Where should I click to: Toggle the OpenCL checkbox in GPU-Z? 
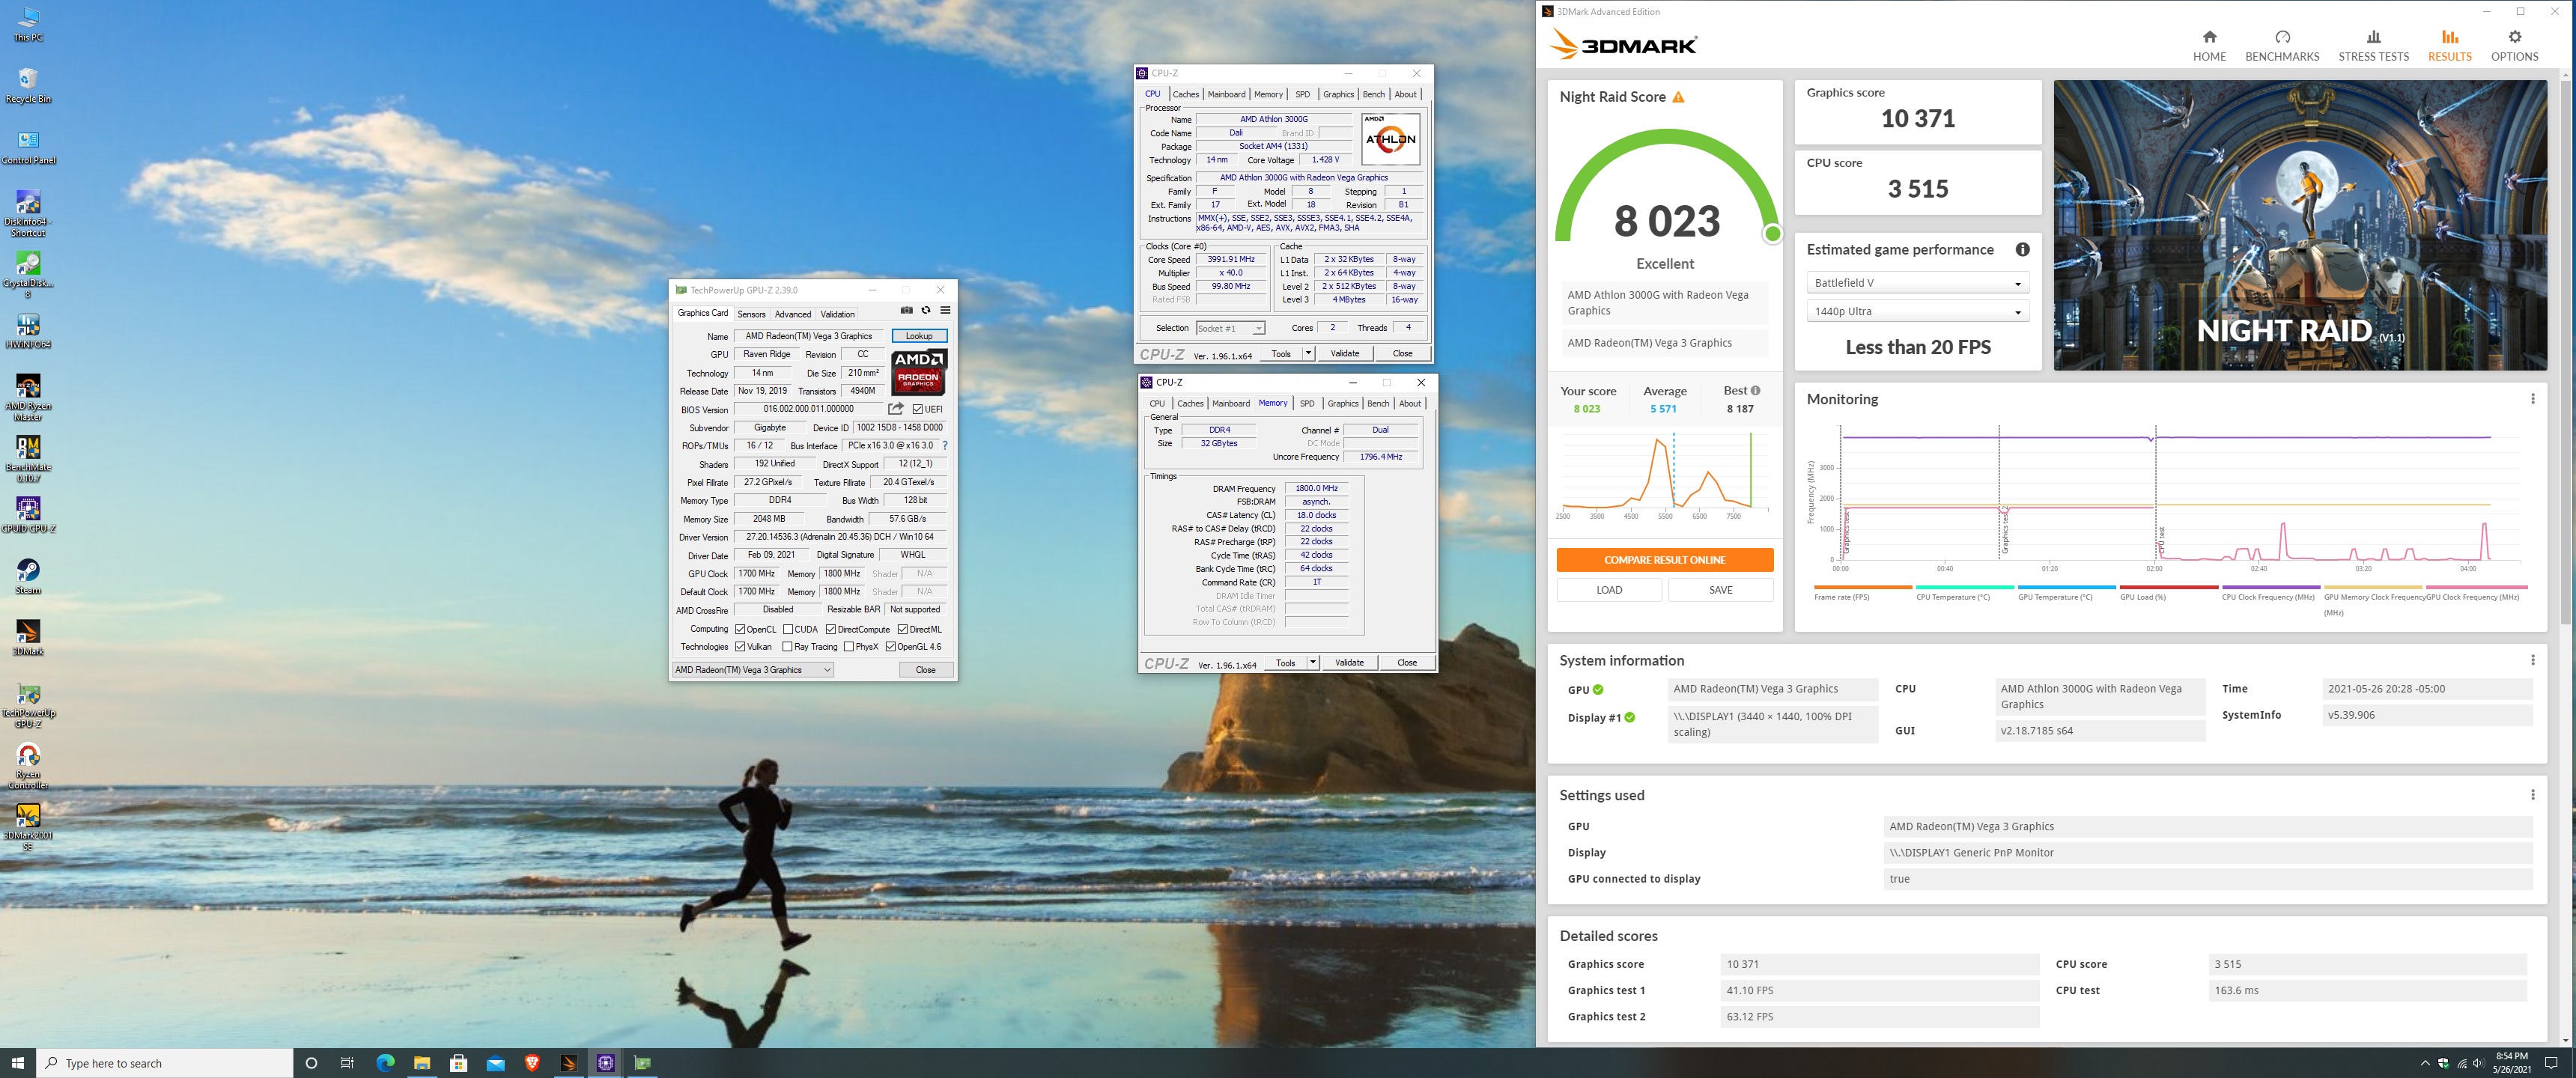click(740, 629)
